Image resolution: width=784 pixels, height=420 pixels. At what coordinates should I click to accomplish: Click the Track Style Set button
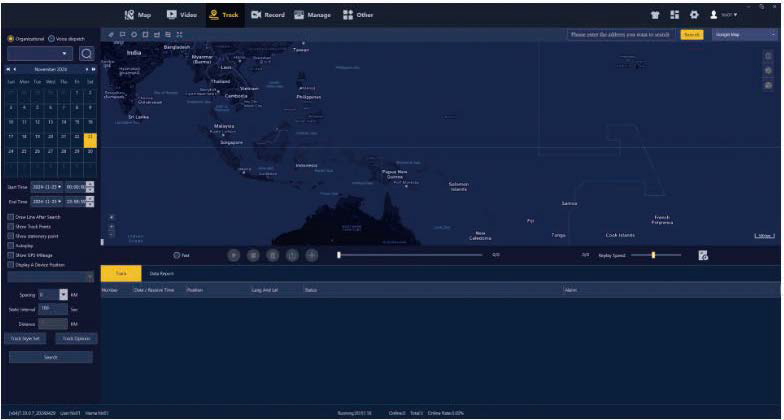pos(27,338)
